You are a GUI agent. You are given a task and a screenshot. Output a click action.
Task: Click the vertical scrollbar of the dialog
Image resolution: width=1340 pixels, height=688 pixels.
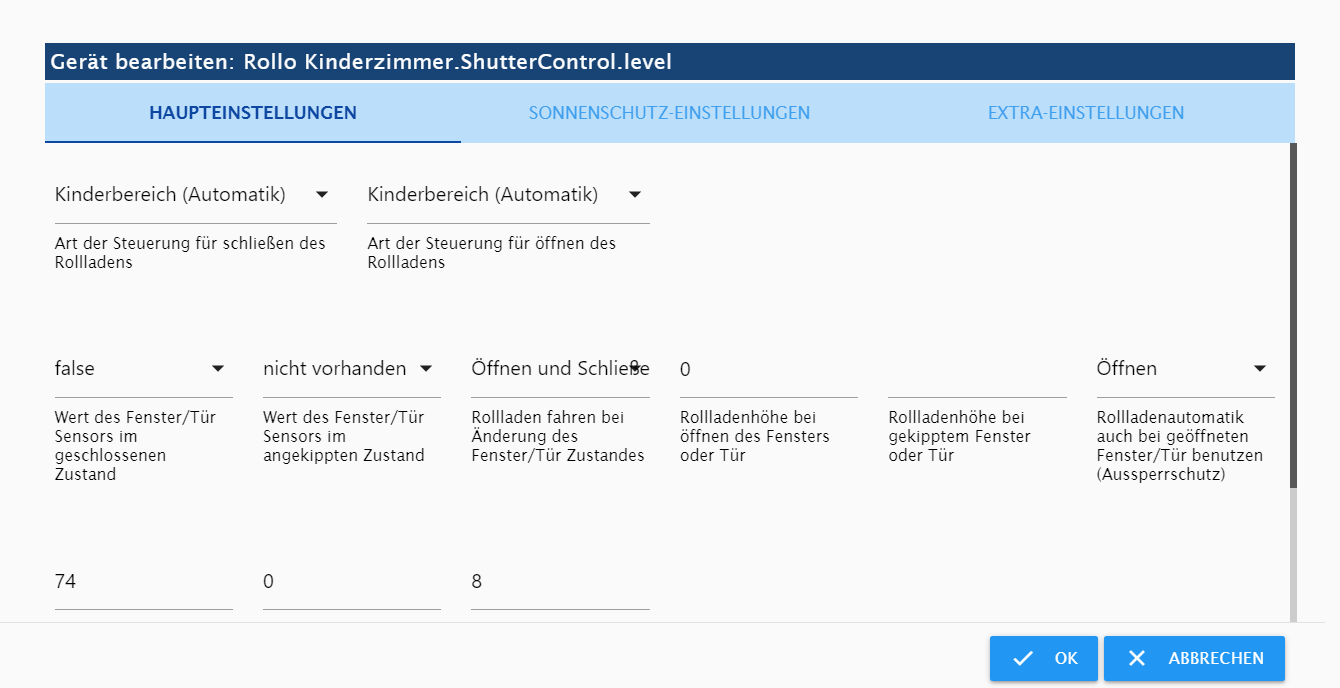(1293, 316)
